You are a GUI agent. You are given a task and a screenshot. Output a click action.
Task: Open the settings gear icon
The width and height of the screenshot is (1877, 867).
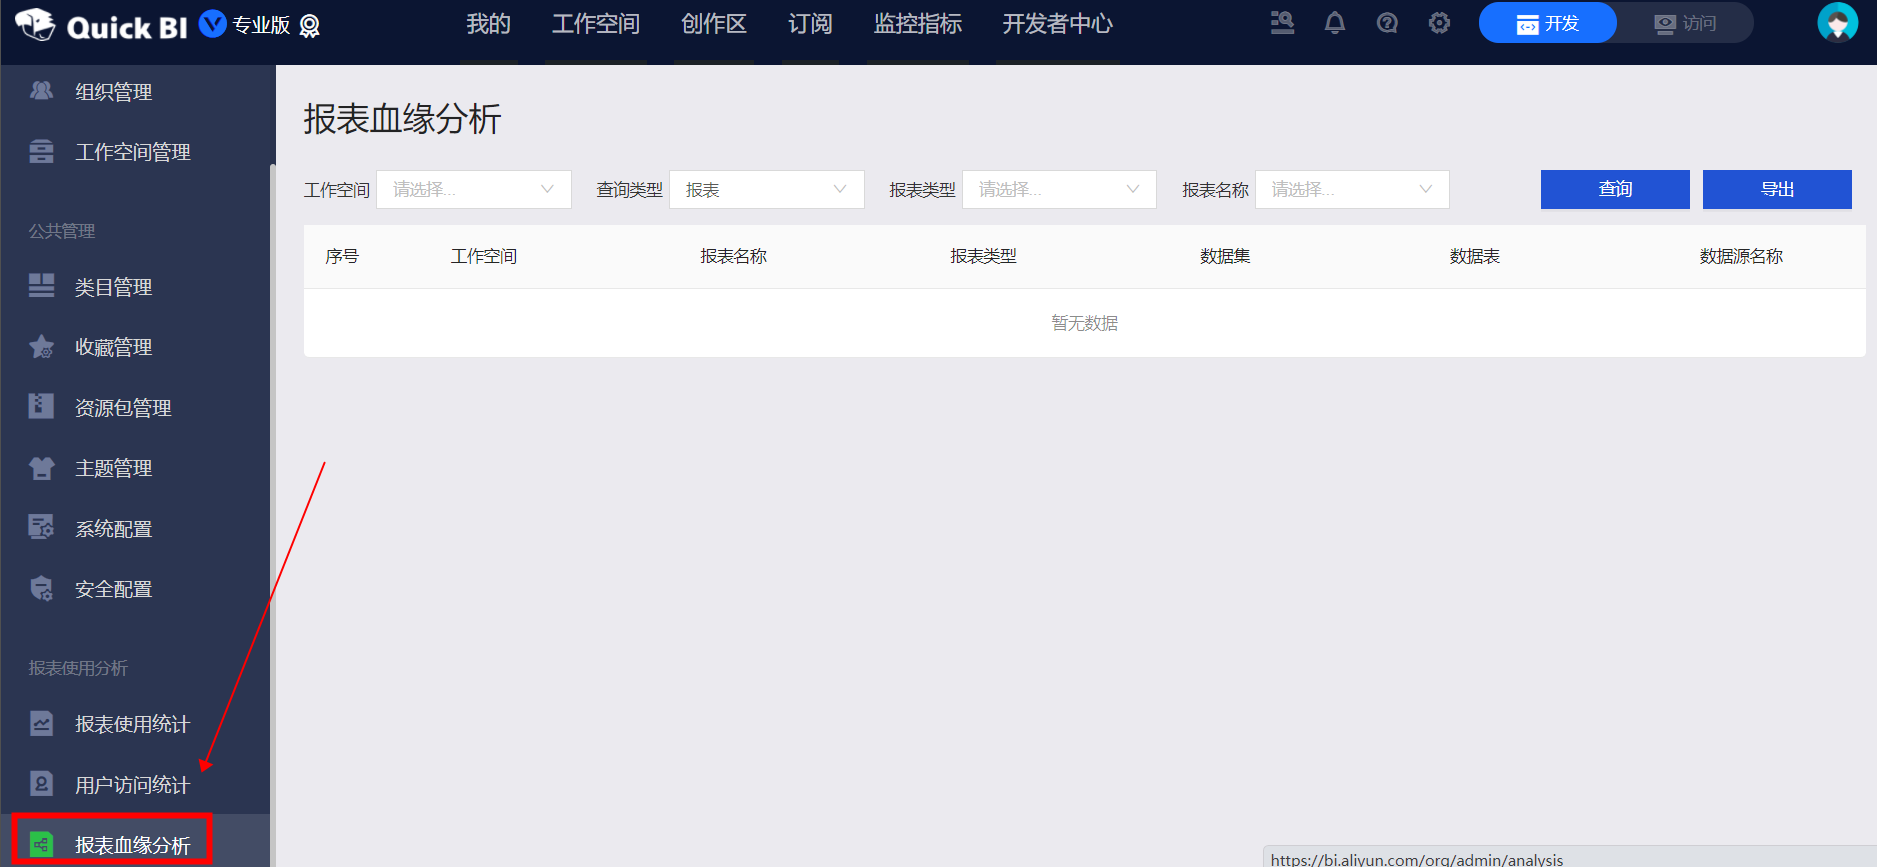(x=1439, y=23)
